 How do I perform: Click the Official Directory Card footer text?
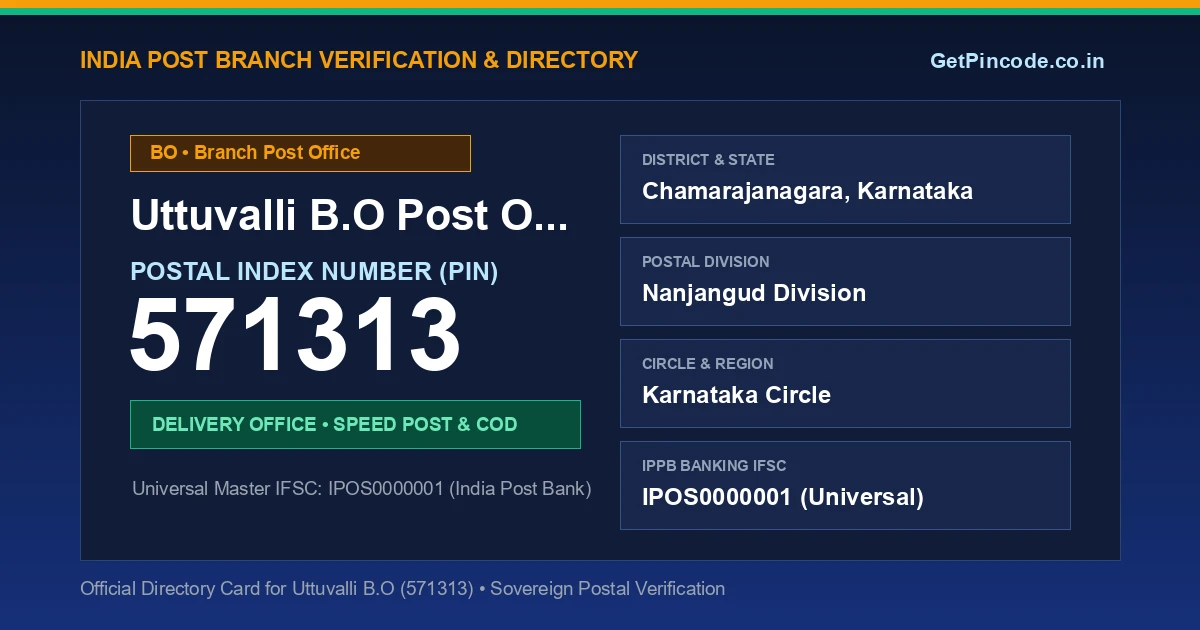pos(402,589)
